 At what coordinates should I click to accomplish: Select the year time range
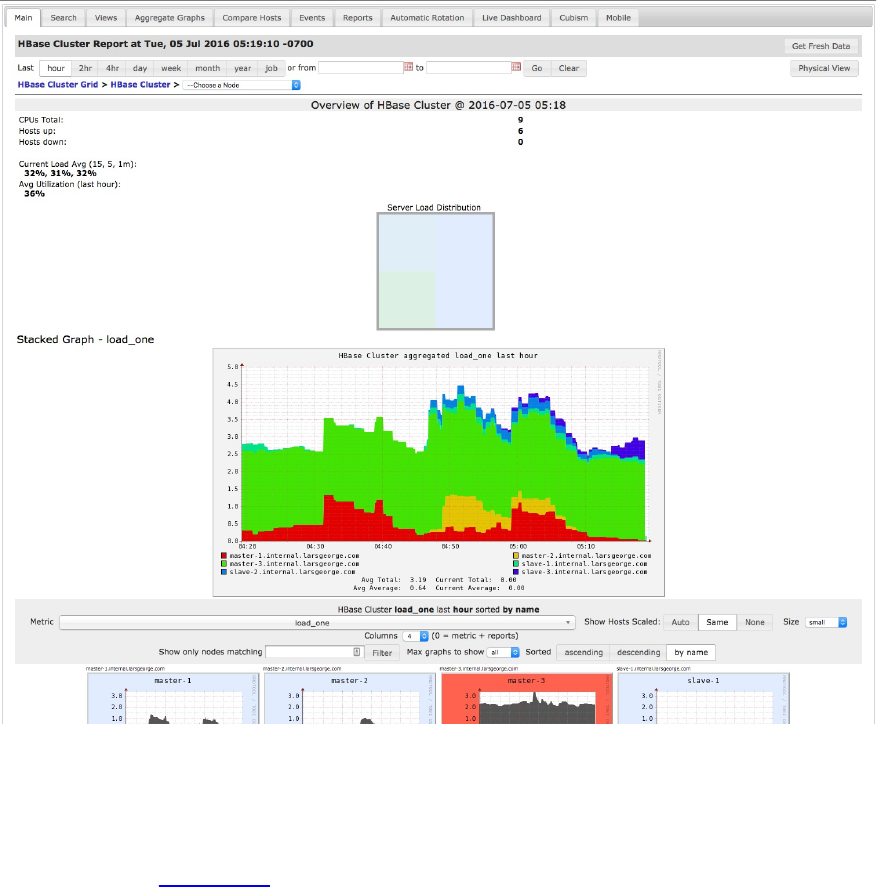click(242, 68)
